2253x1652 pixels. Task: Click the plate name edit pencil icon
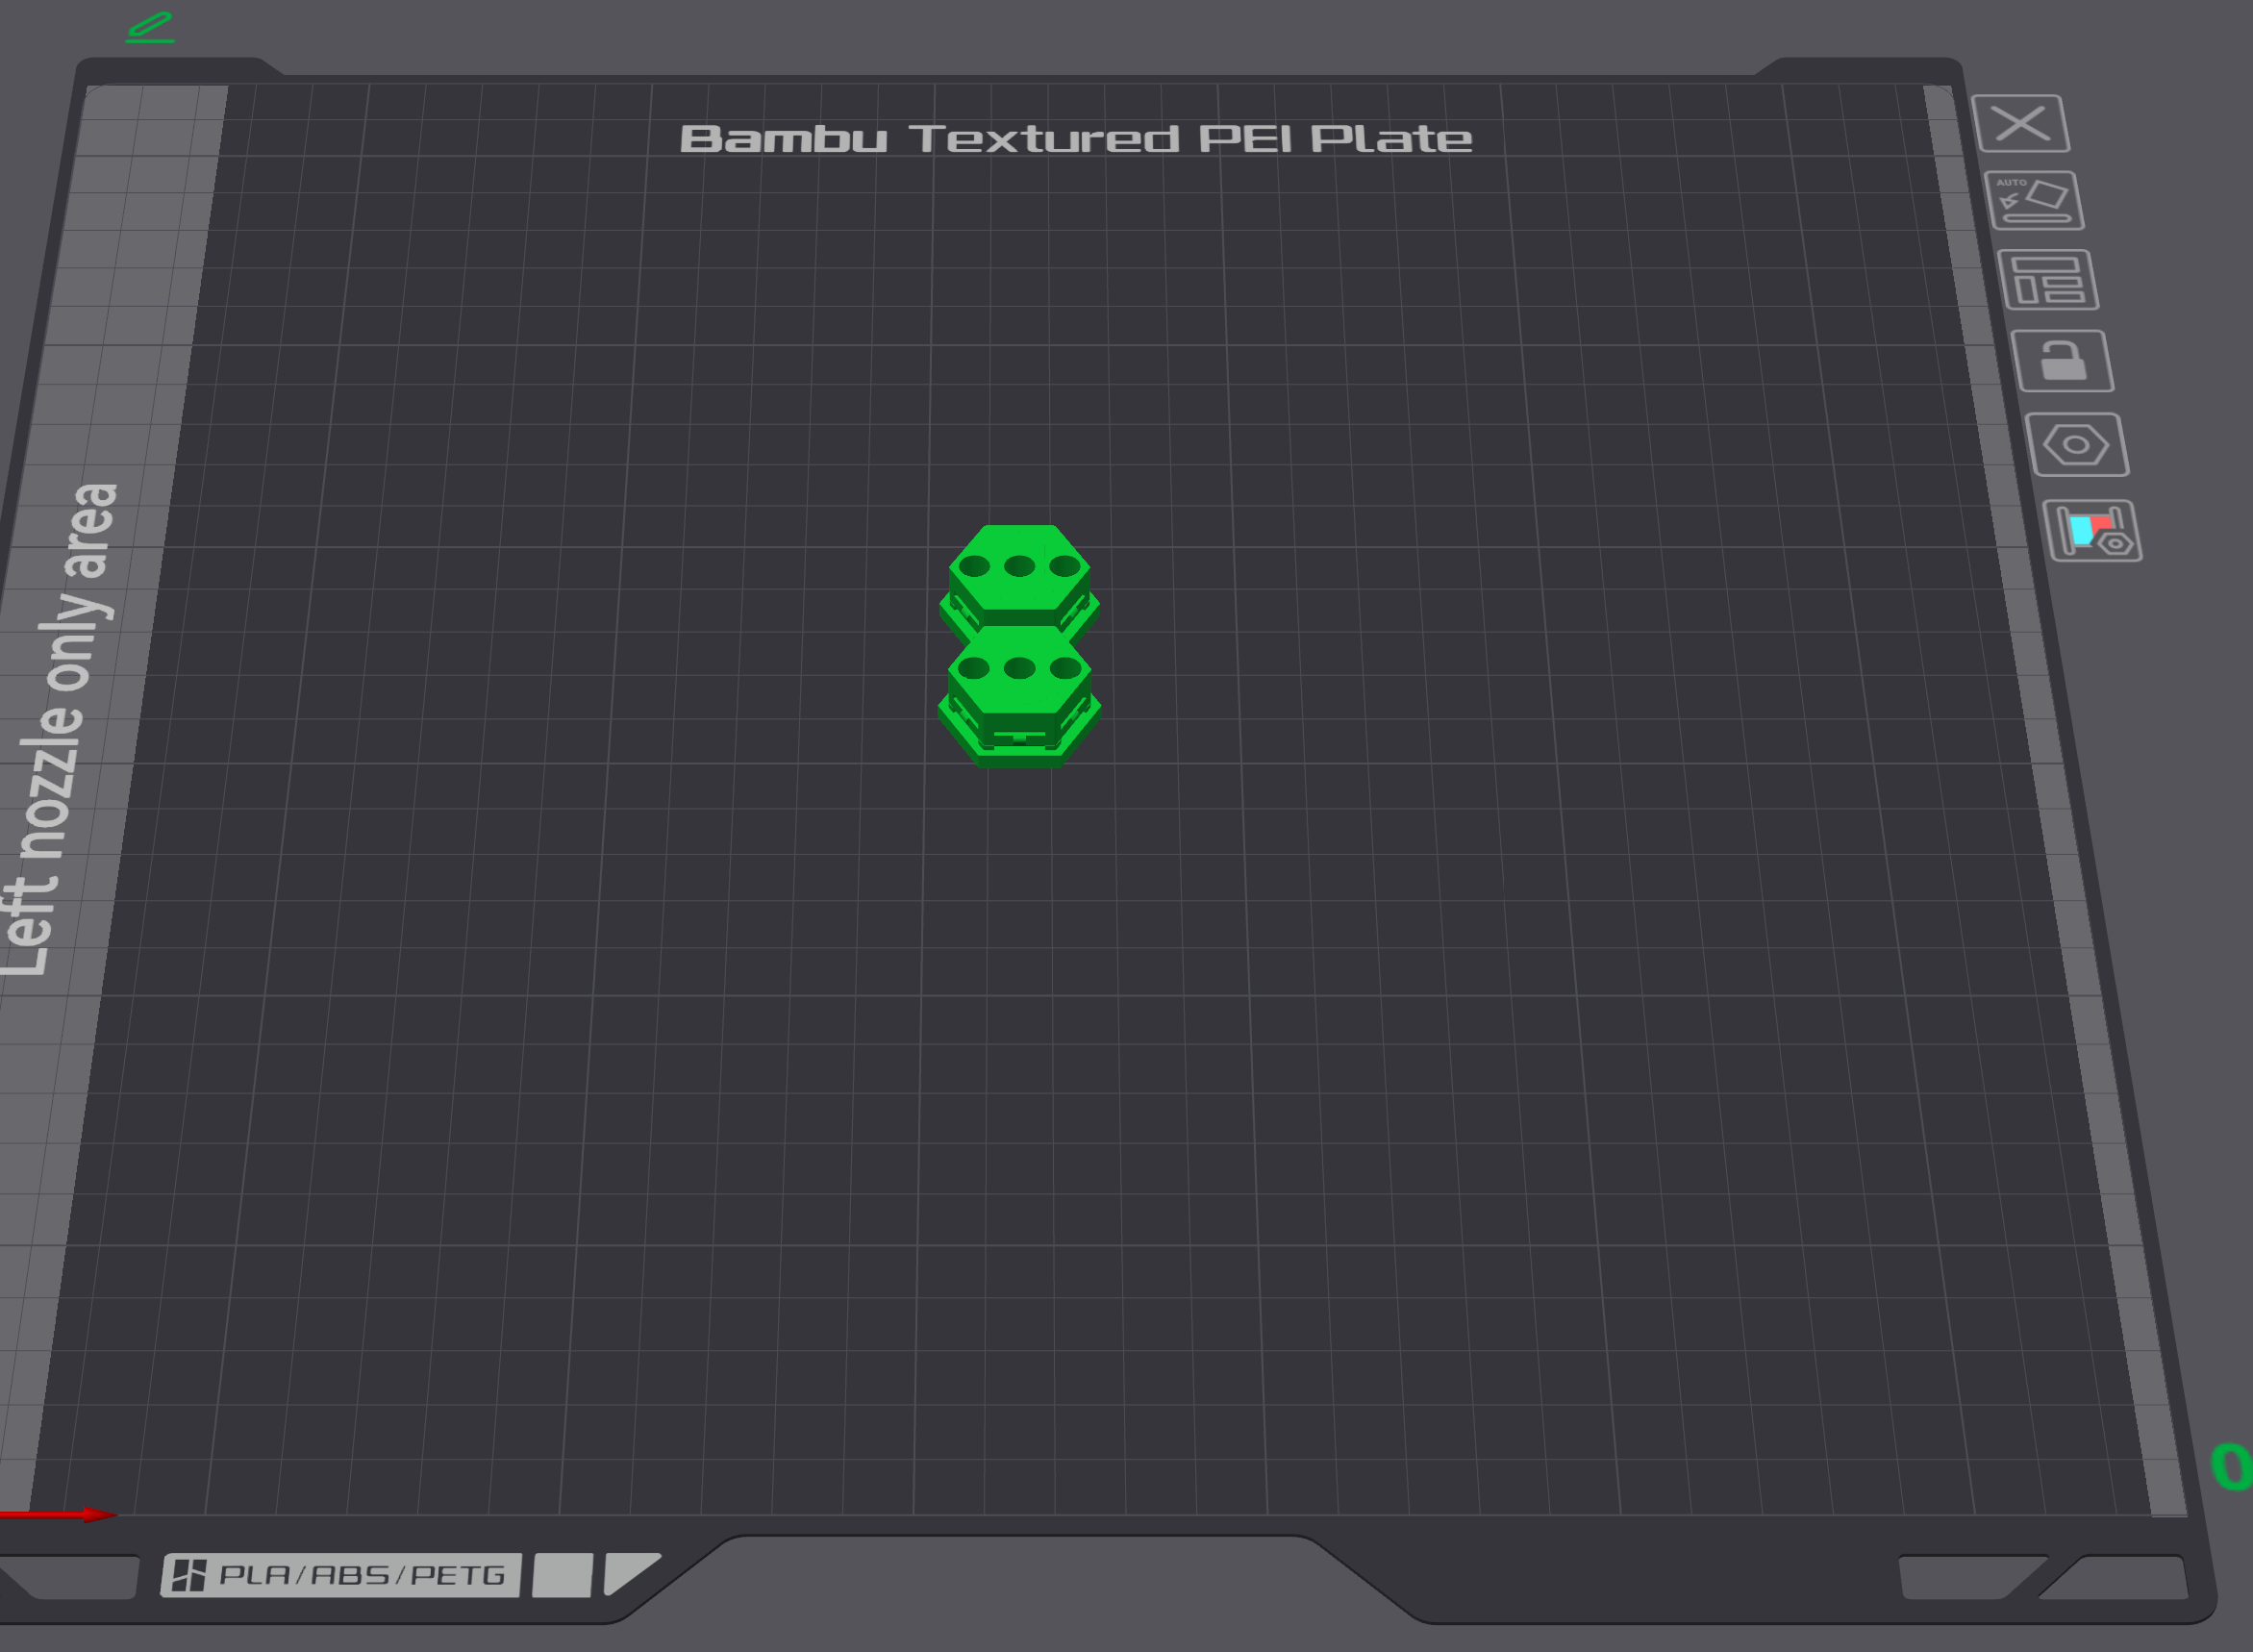coord(150,27)
